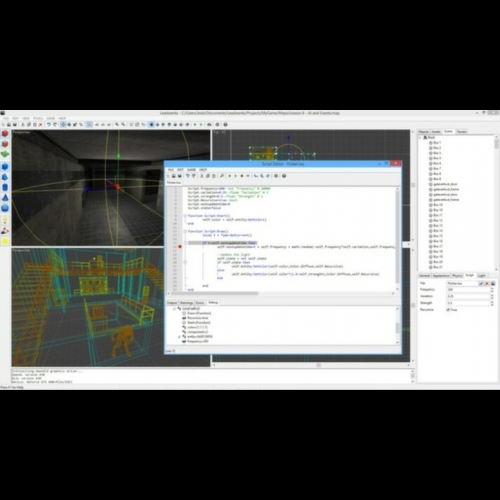
Task: Switch to the Light properties tab
Action: [482, 276]
